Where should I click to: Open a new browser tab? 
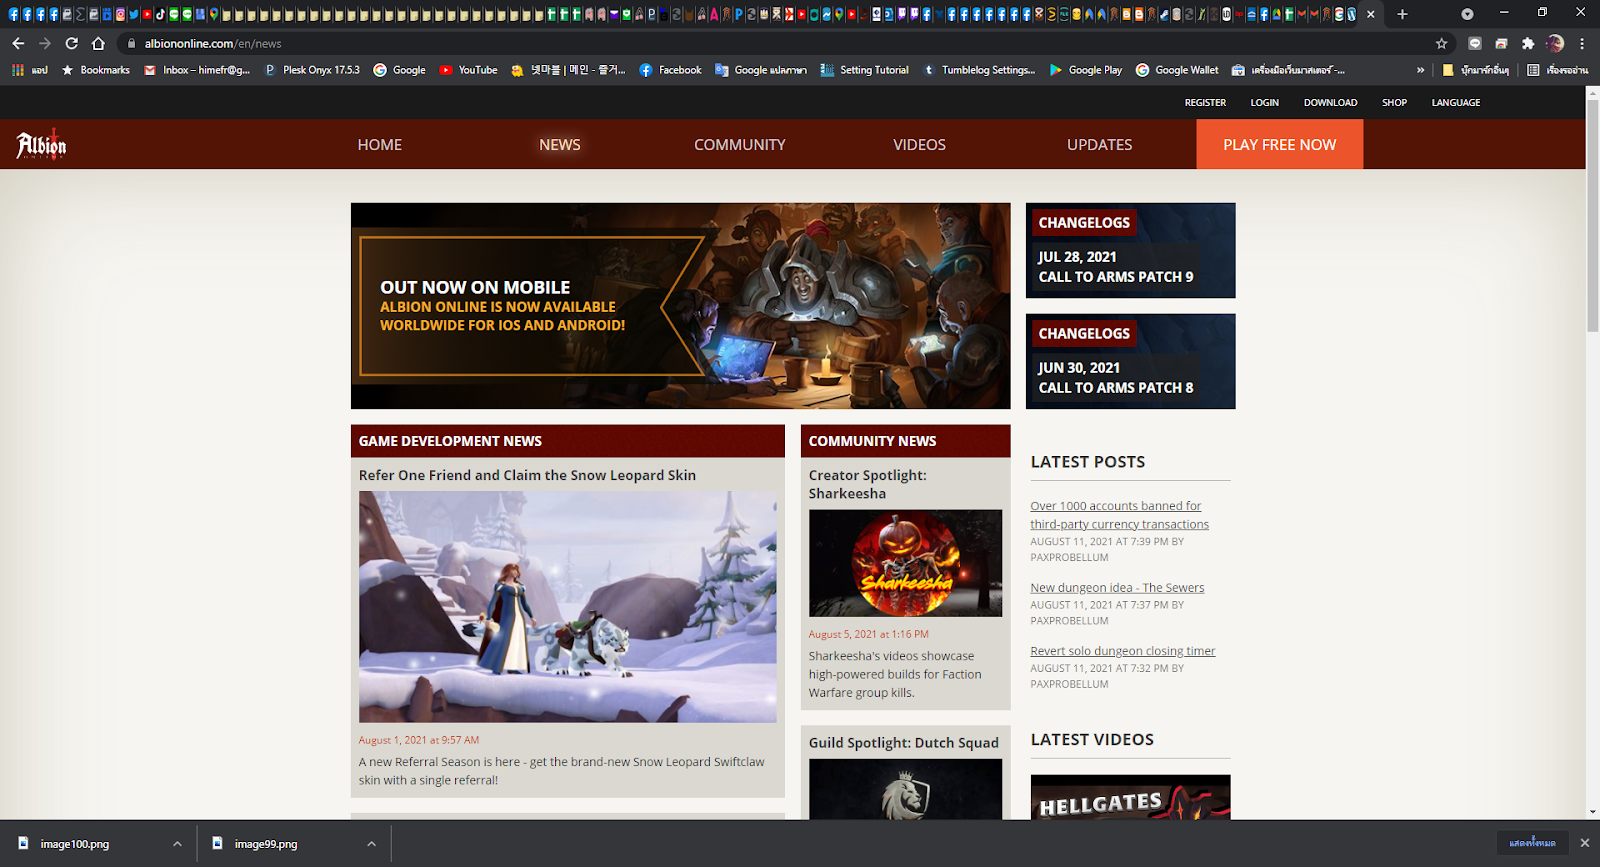click(1402, 14)
